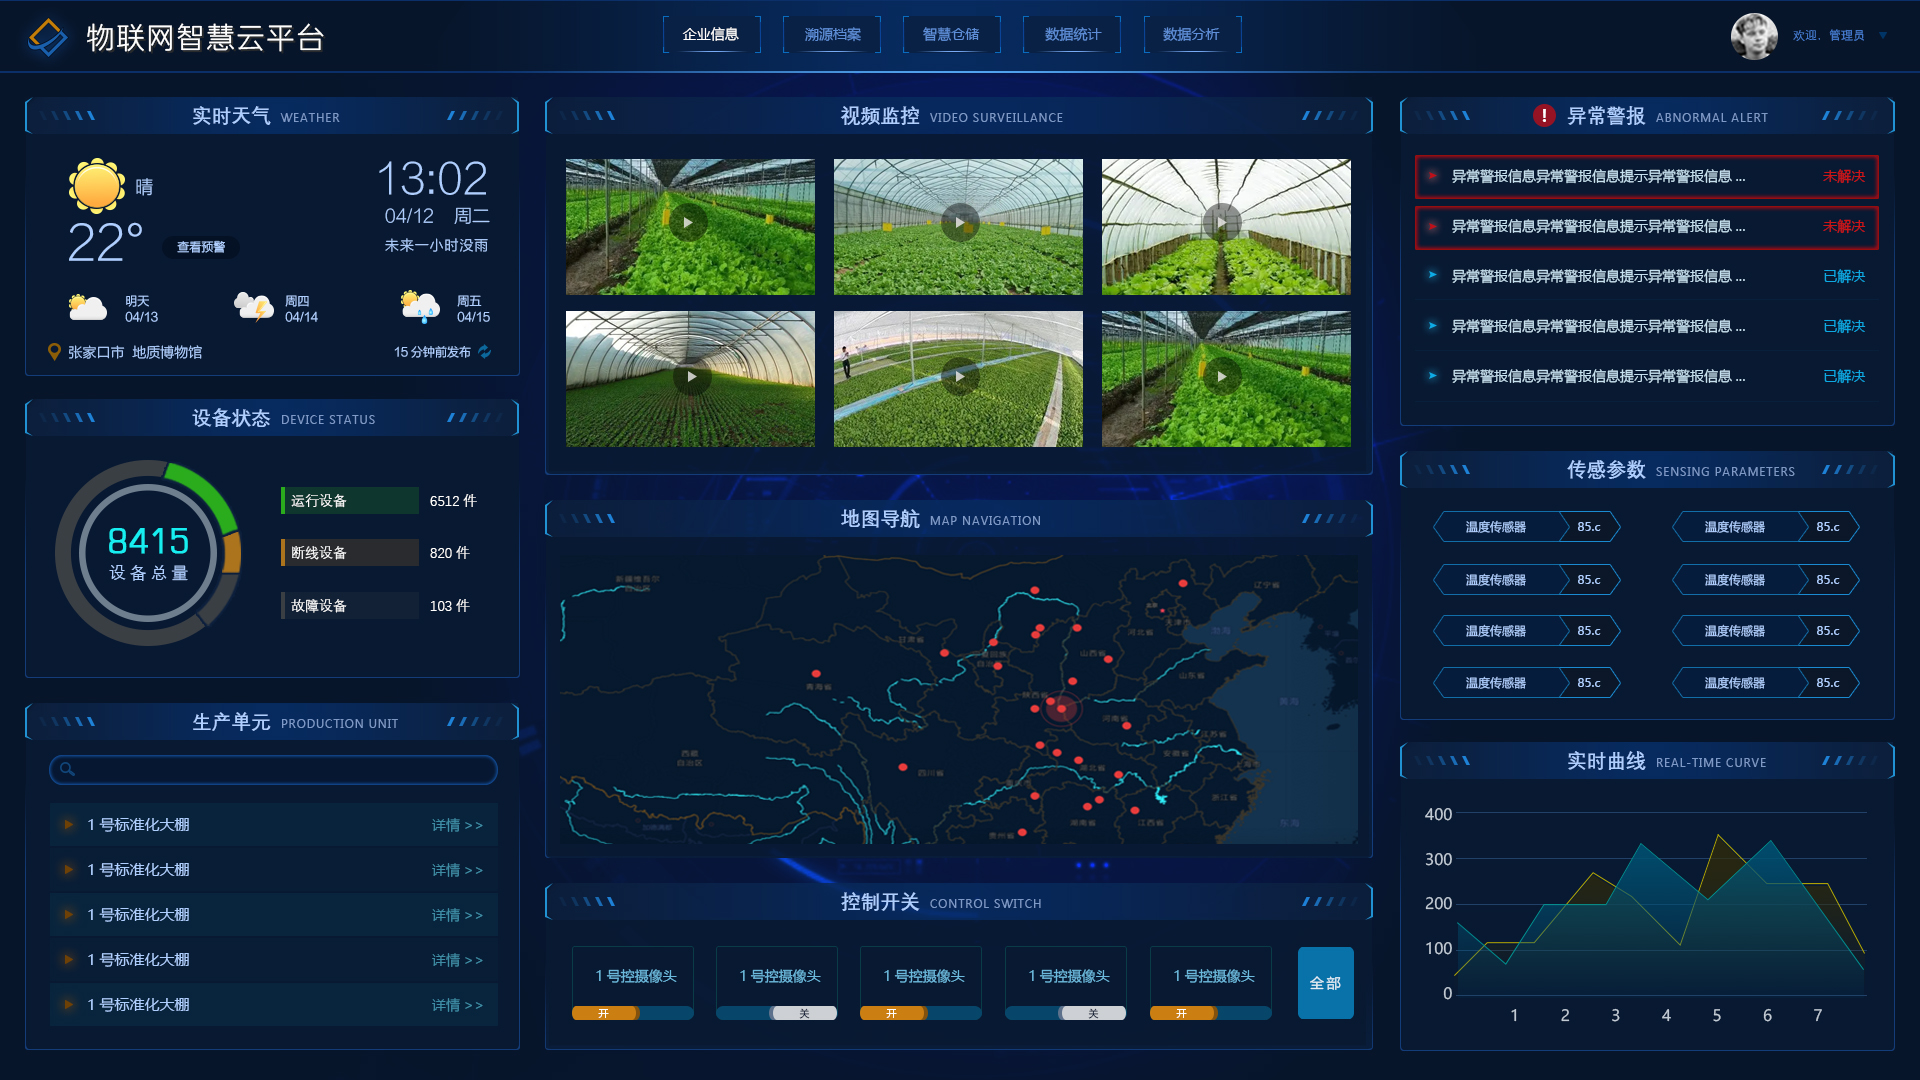This screenshot has height=1080, width=1920.
Task: Toggle the fourth 1号控摄像头 switch on
Action: (x=1066, y=1013)
